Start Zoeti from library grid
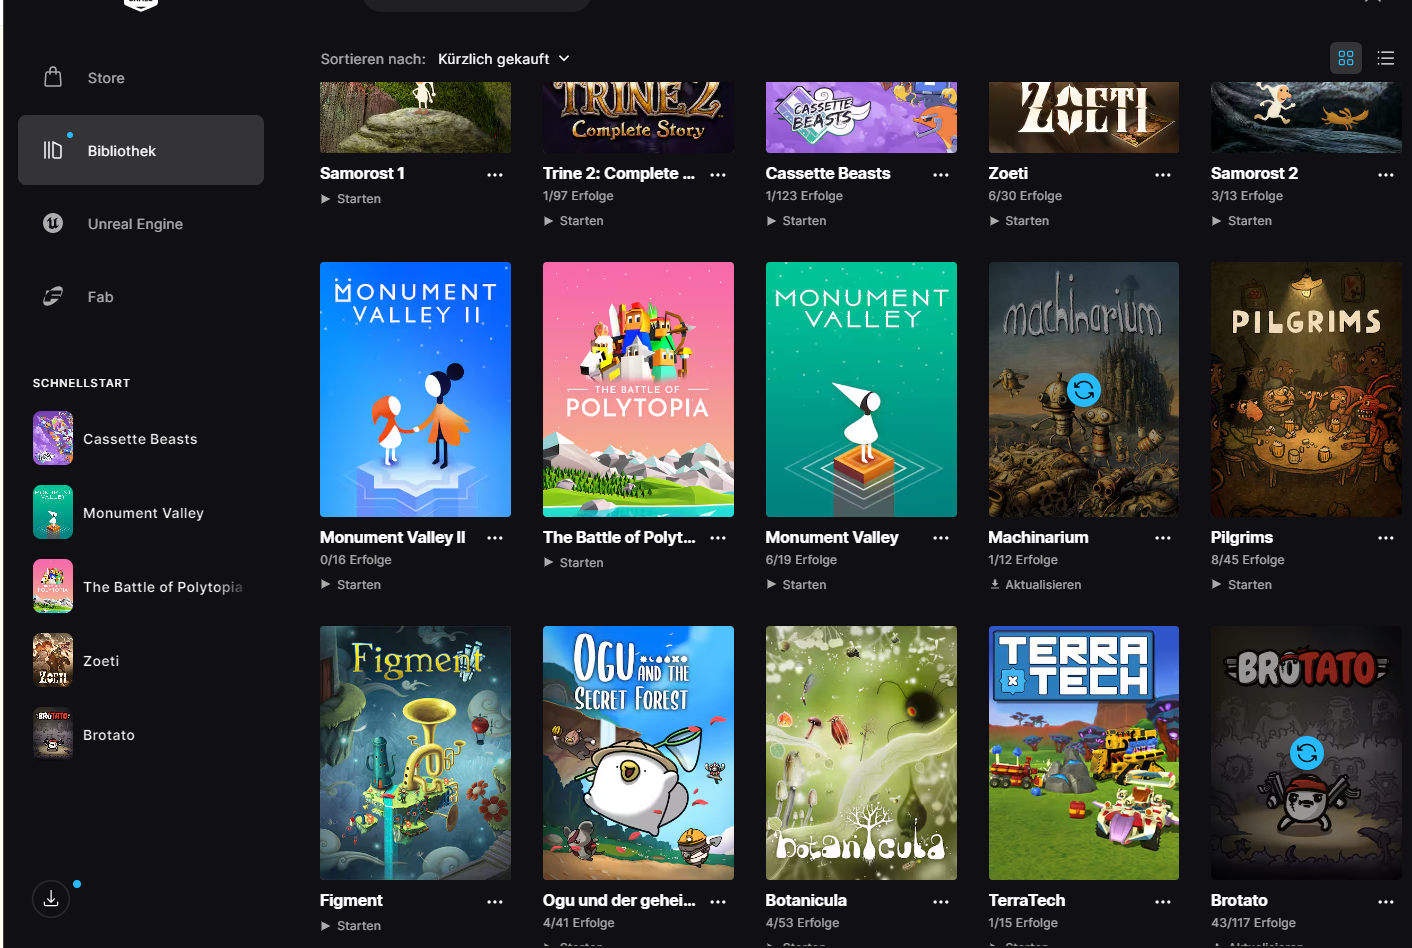Screen dimensions: 1412x948 [x=1019, y=221]
